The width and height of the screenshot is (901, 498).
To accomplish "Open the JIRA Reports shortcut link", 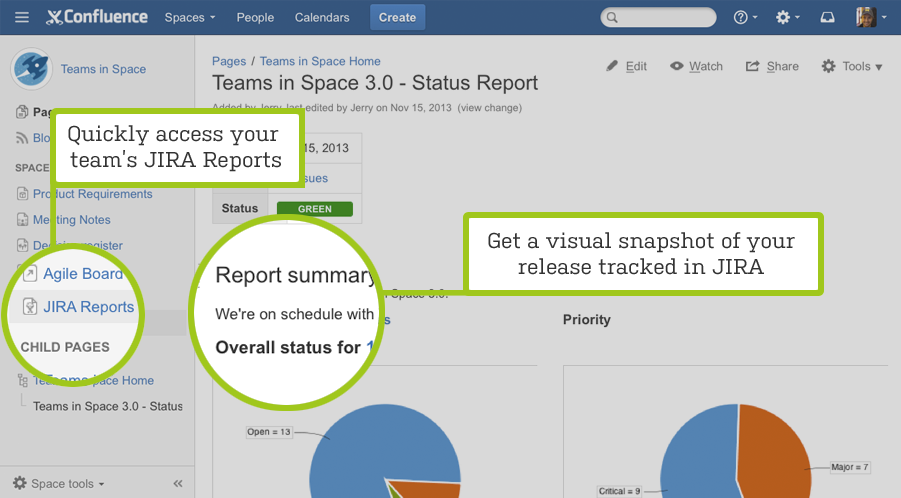I will coord(88,307).
